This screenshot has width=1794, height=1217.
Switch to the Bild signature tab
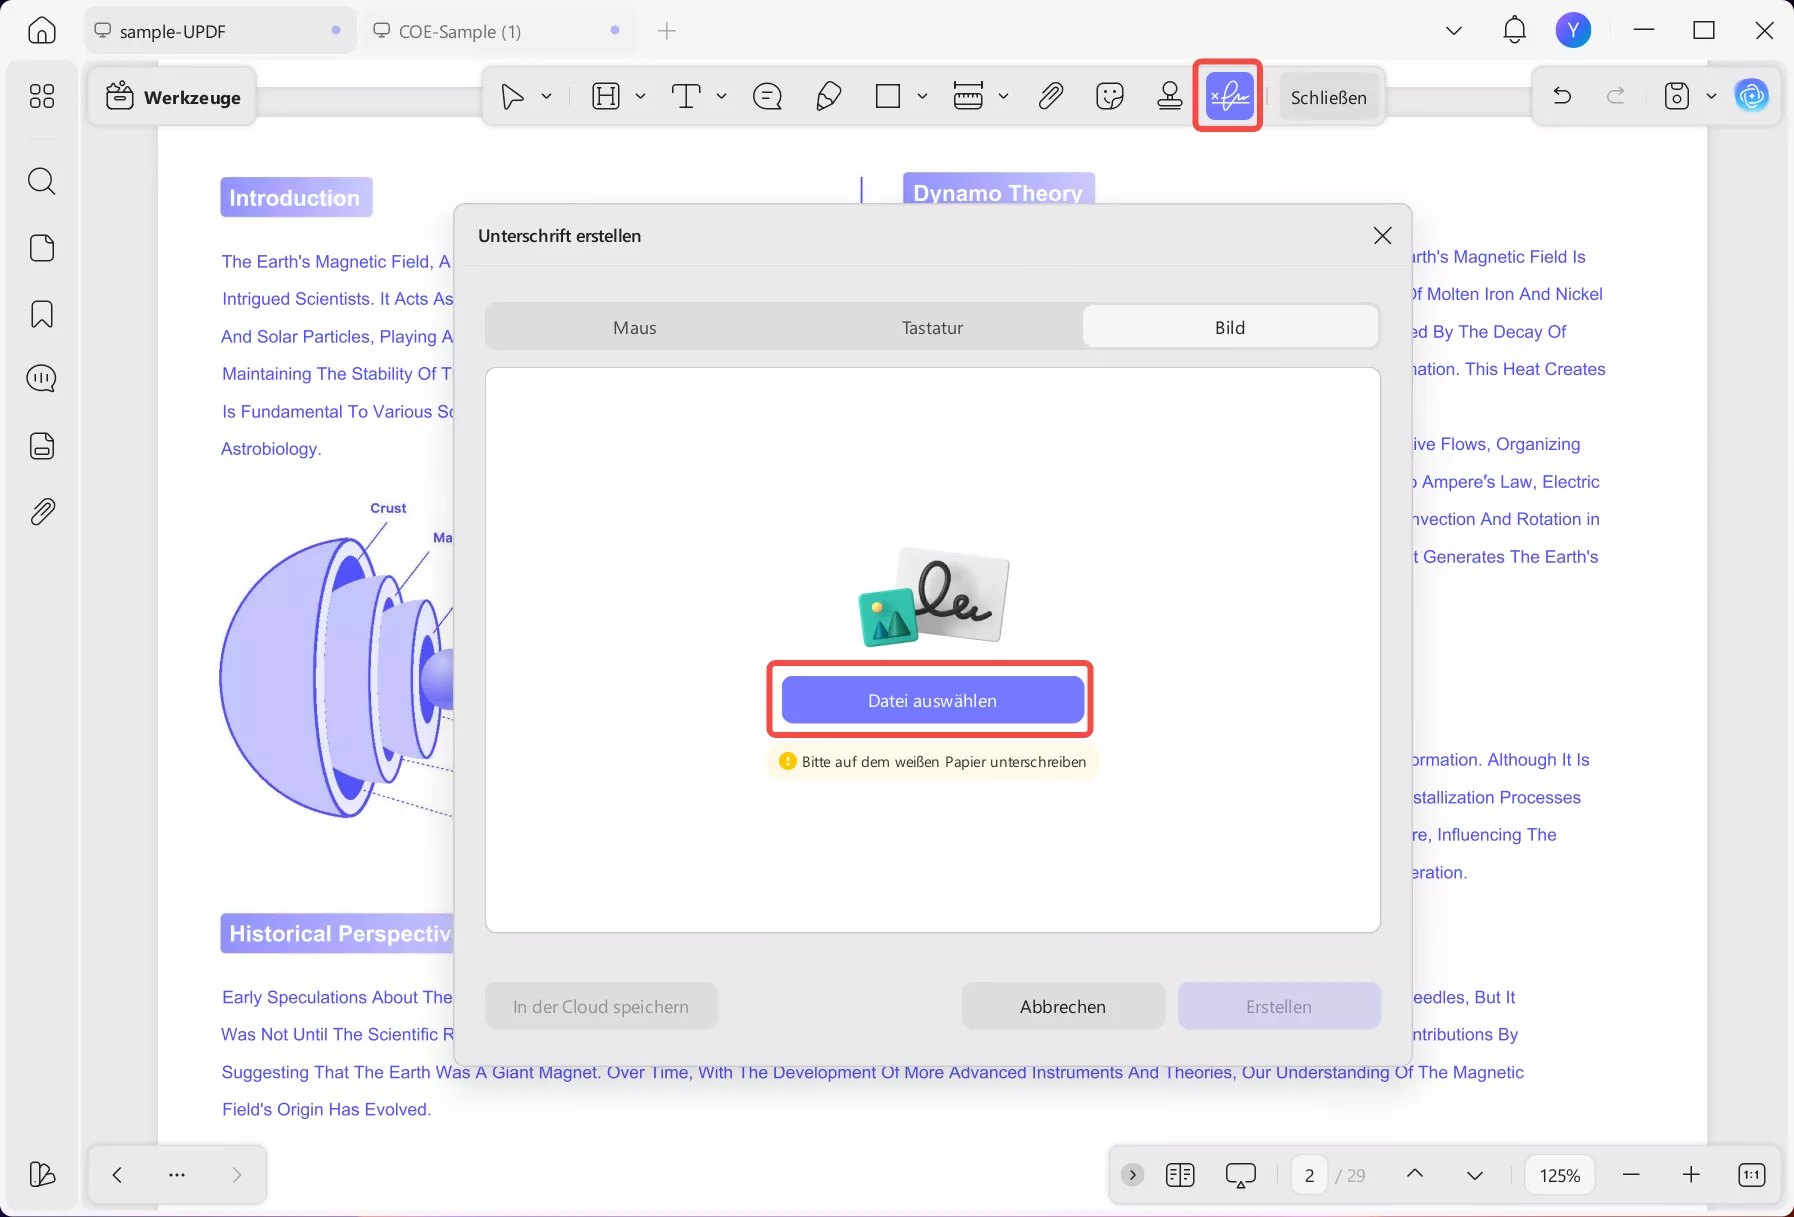(x=1230, y=328)
